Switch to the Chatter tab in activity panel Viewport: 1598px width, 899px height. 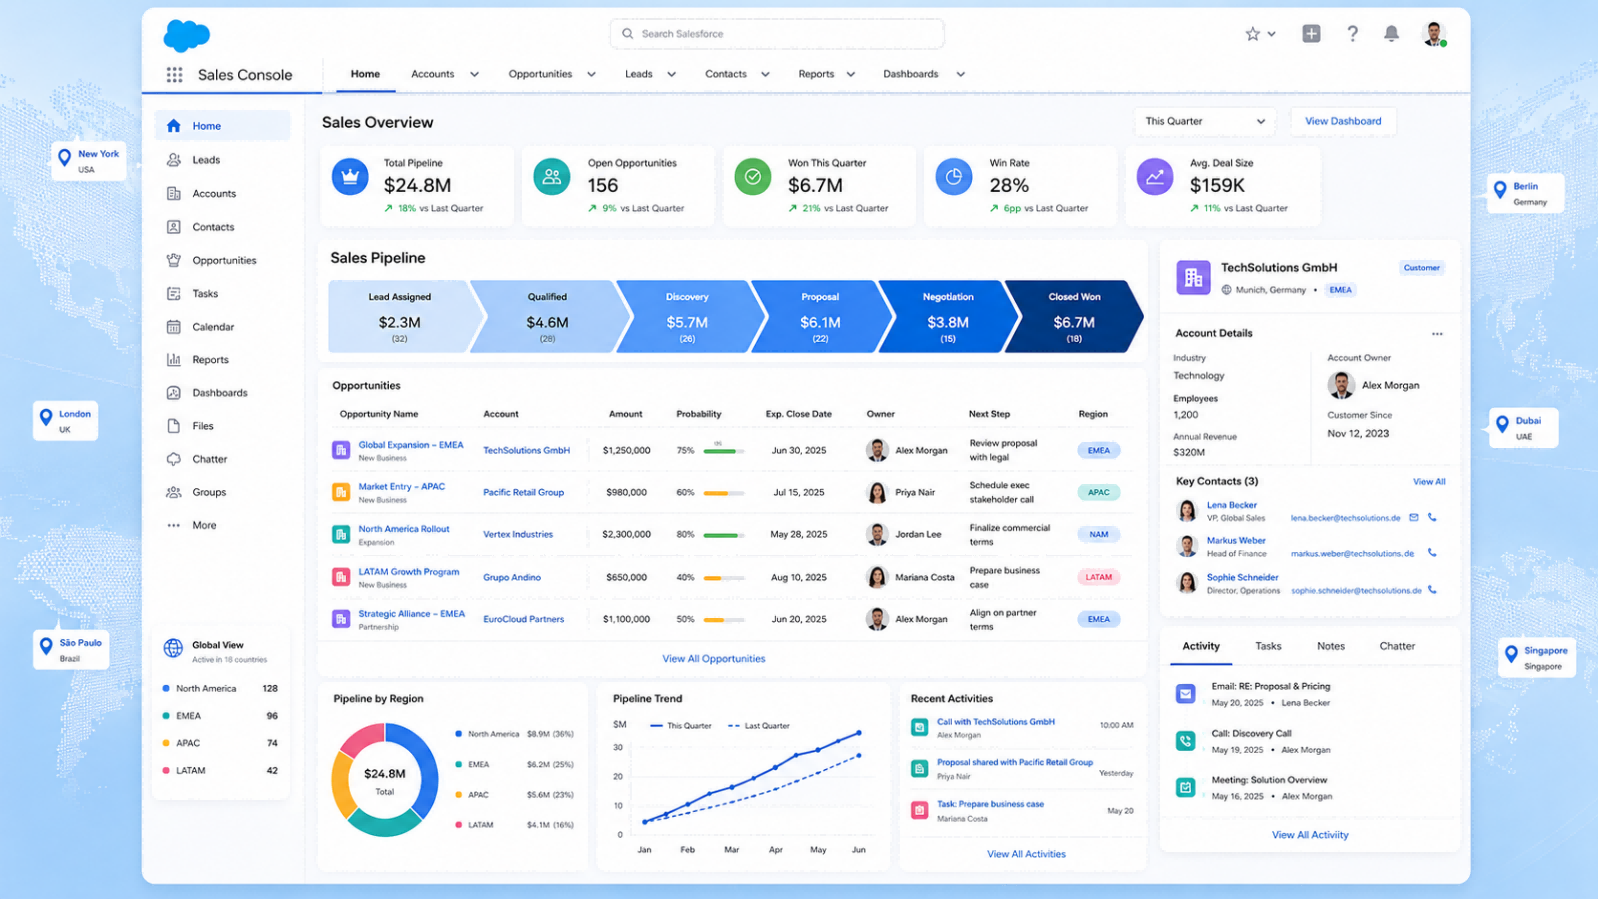pos(1397,646)
